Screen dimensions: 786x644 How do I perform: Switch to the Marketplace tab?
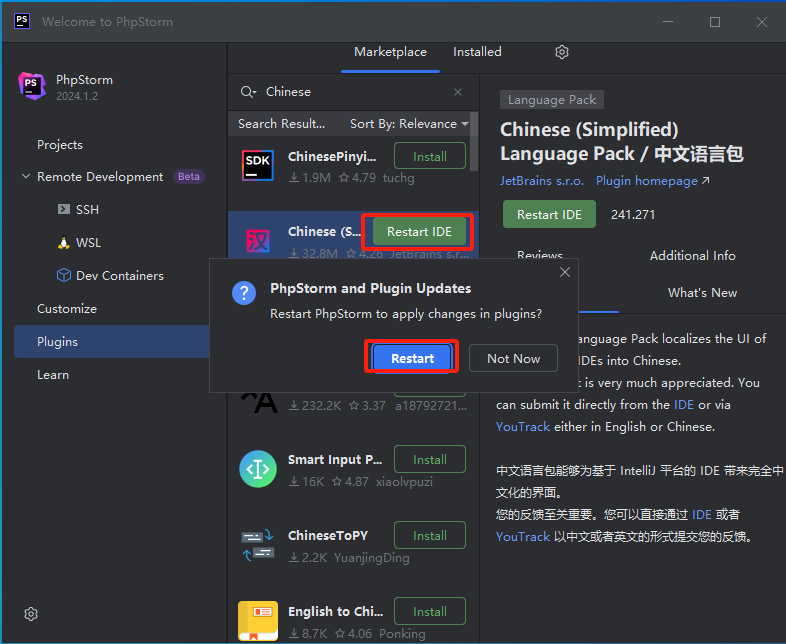pos(390,52)
